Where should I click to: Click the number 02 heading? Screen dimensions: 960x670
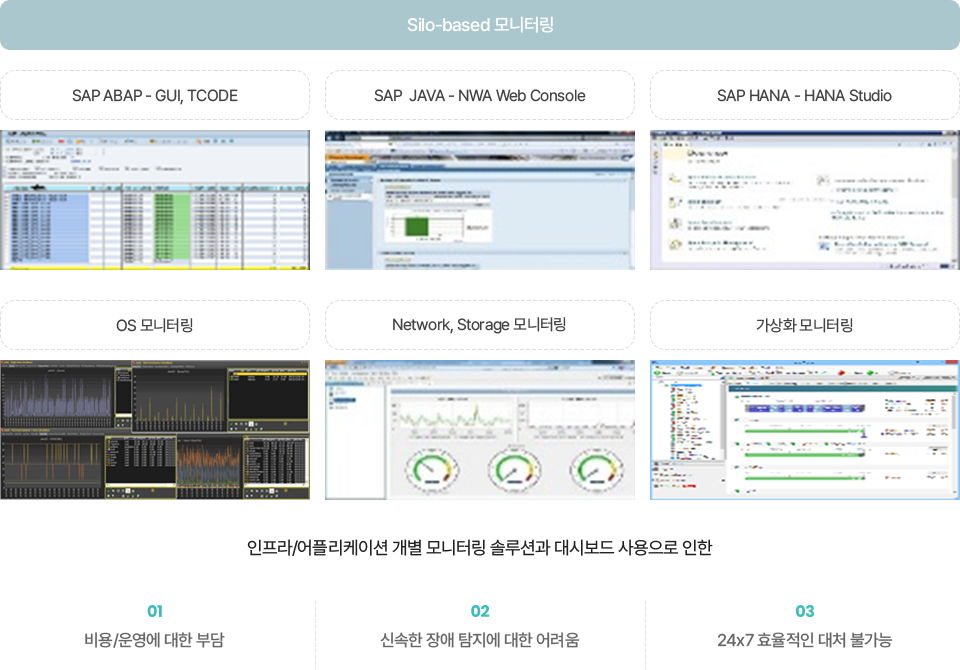point(480,611)
